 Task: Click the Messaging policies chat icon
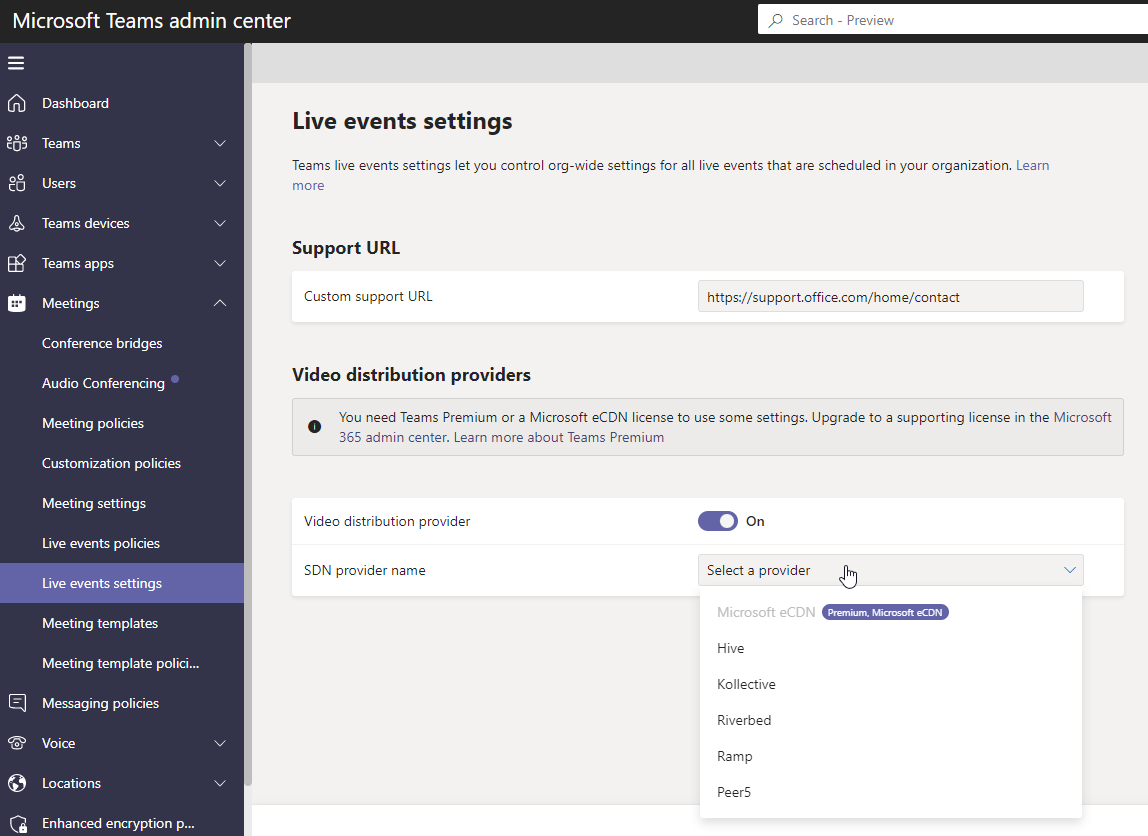17,703
